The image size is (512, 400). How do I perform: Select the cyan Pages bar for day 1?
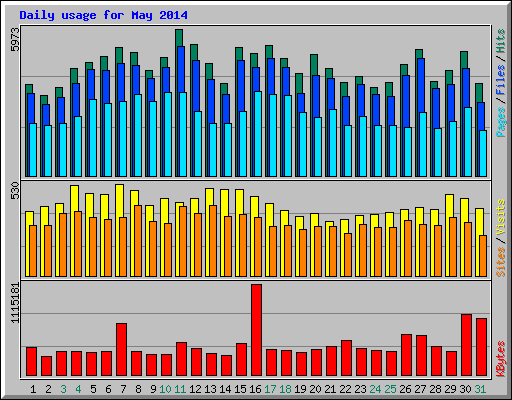(x=33, y=150)
